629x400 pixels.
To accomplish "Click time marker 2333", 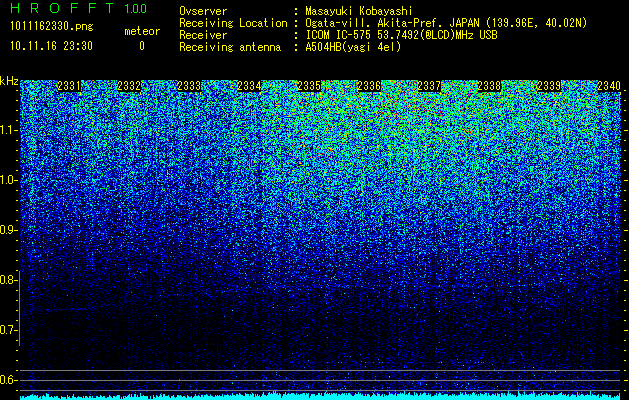I will pos(189,86).
